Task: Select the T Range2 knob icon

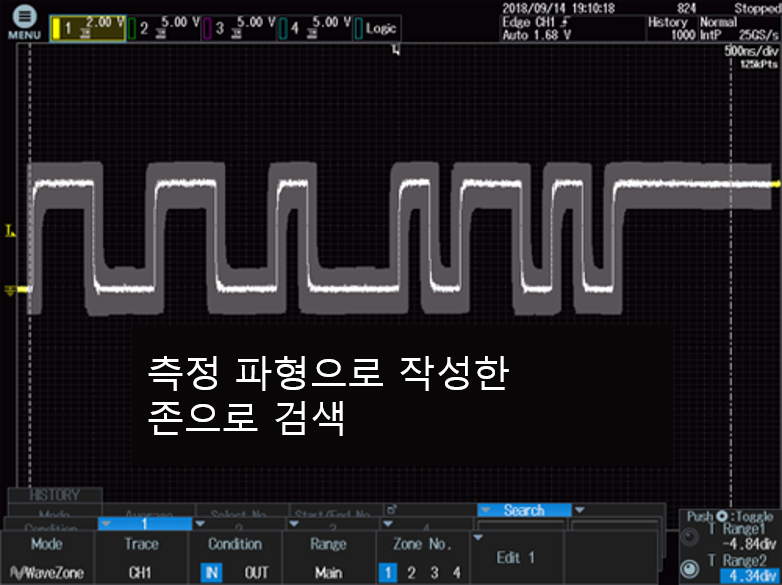Action: pos(689,569)
